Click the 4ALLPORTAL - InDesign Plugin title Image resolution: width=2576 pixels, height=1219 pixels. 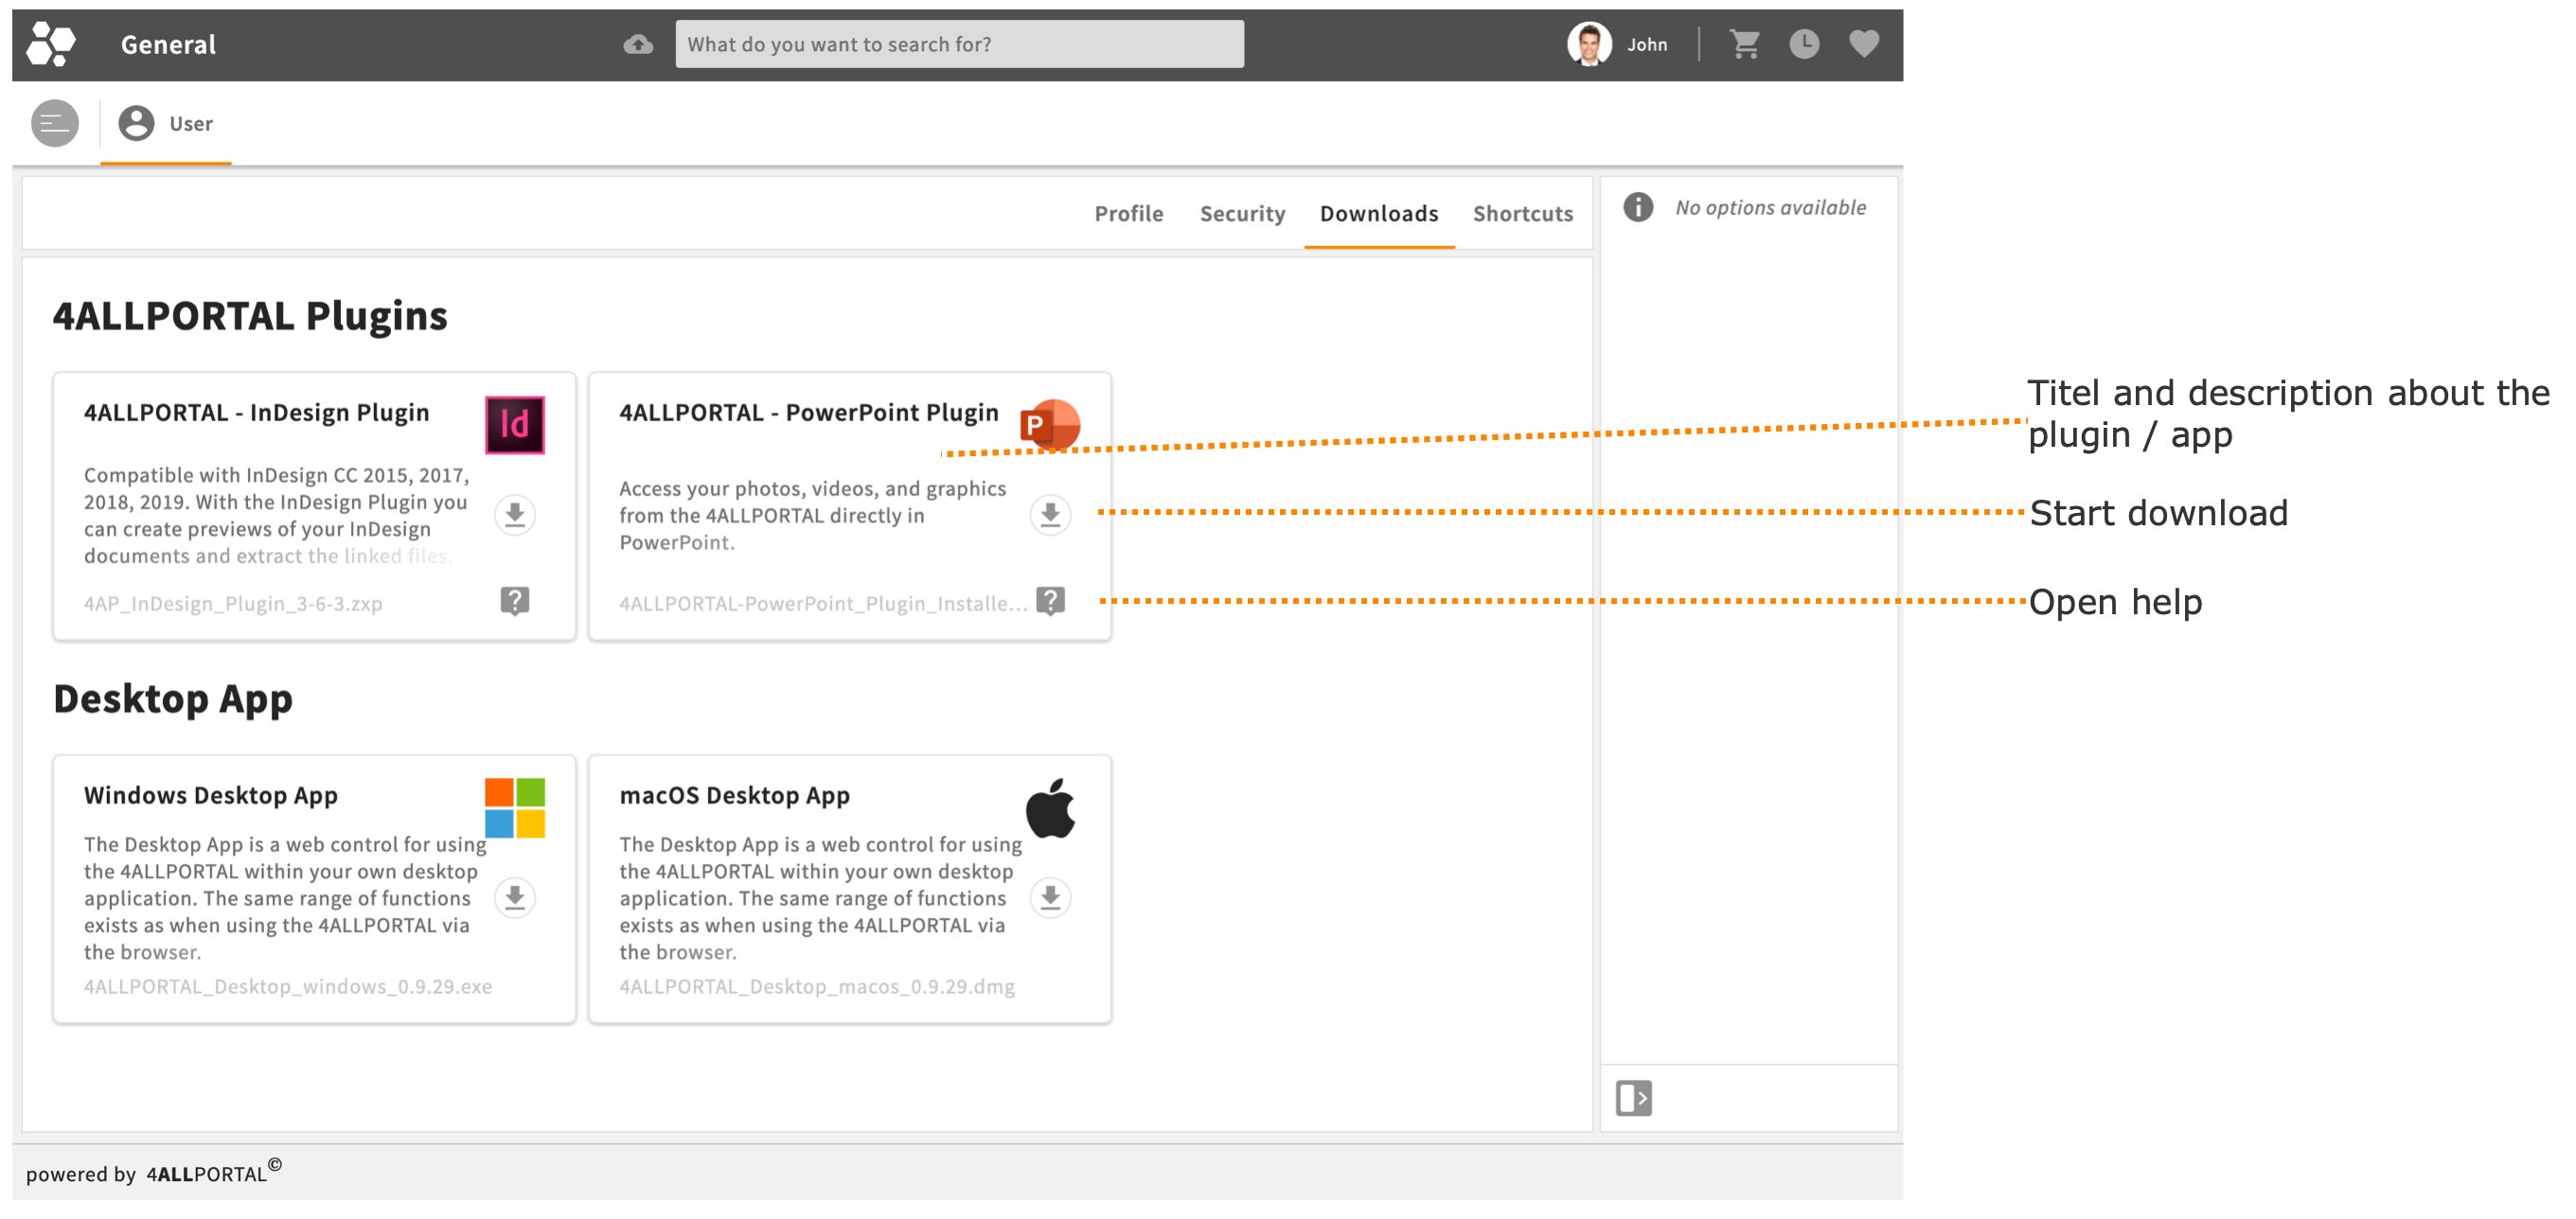[x=257, y=413]
